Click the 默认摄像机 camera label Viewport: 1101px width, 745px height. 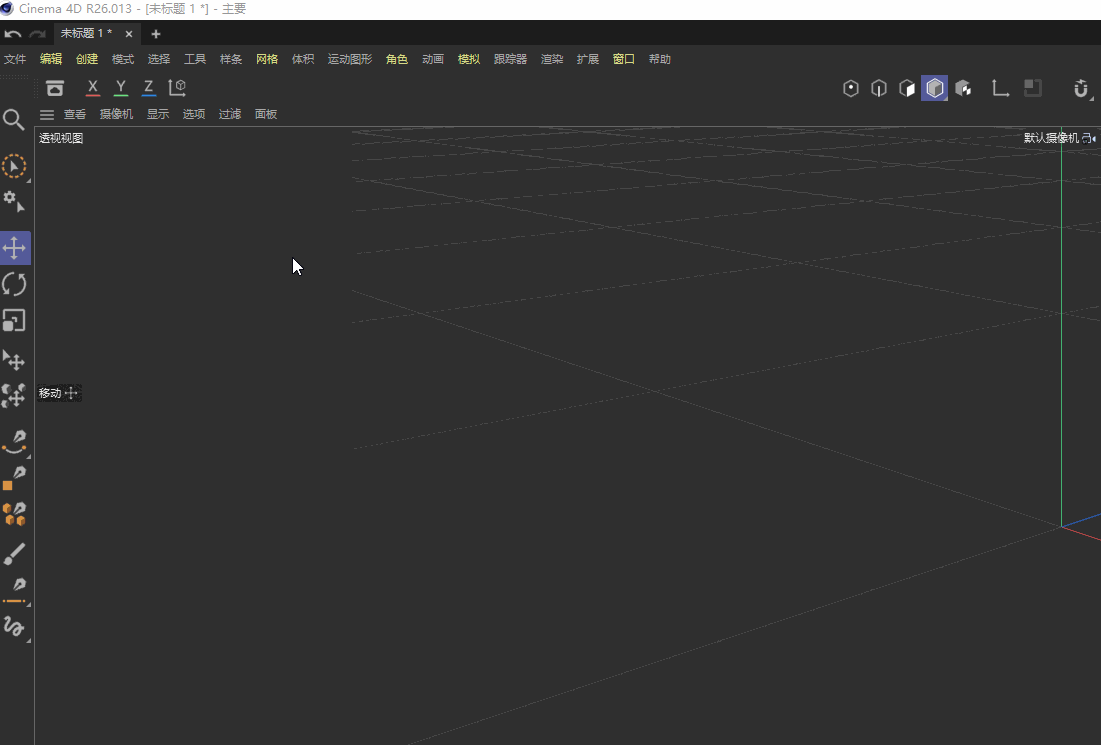coord(1051,138)
